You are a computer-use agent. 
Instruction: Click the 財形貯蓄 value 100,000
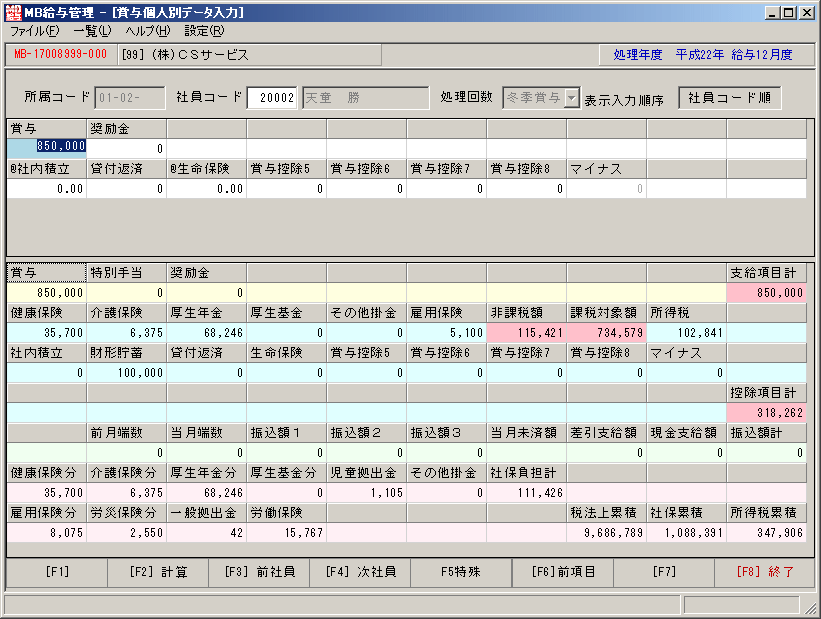pyautogui.click(x=127, y=372)
